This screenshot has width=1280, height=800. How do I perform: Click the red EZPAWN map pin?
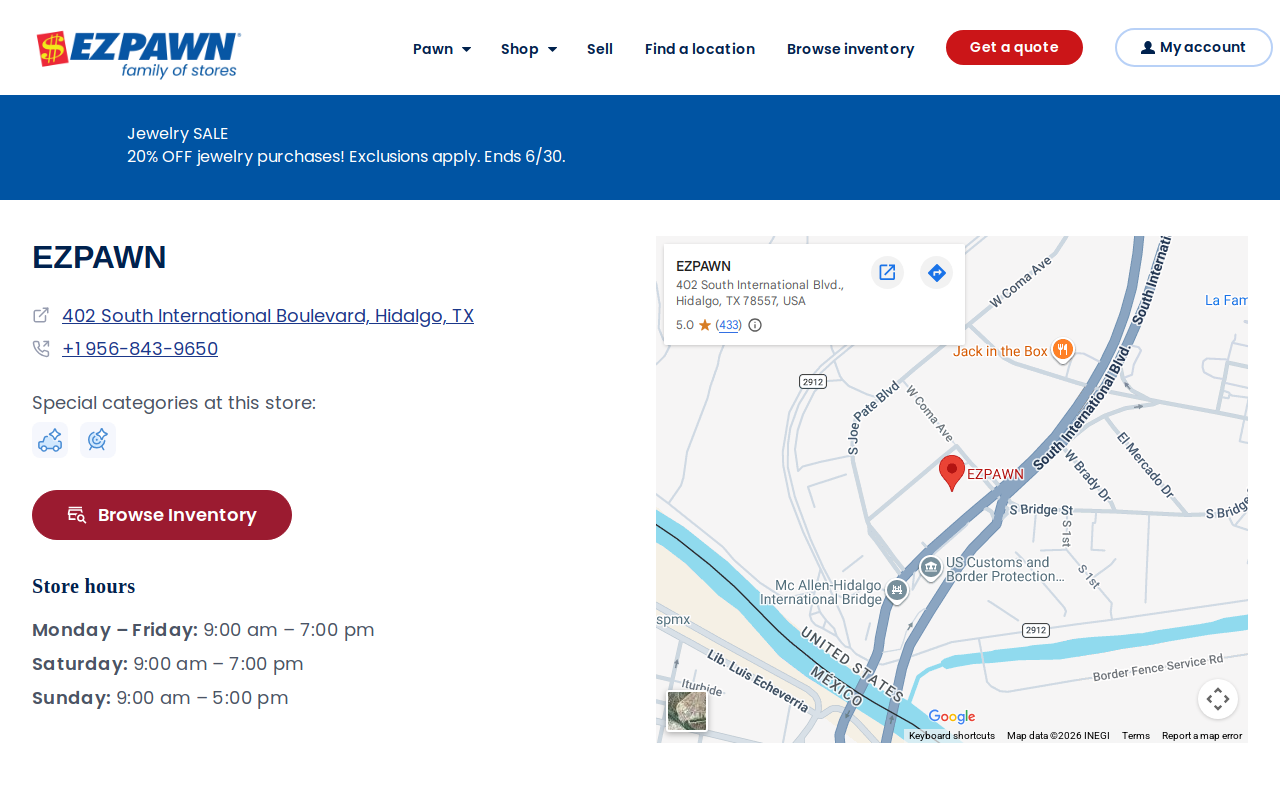952,473
